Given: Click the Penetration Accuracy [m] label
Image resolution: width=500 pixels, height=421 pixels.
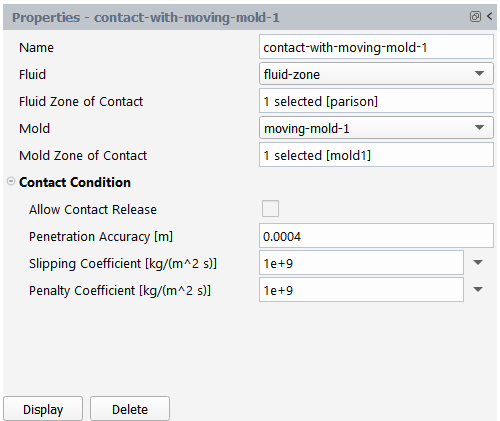Looking at the screenshot, I should pos(101,237).
